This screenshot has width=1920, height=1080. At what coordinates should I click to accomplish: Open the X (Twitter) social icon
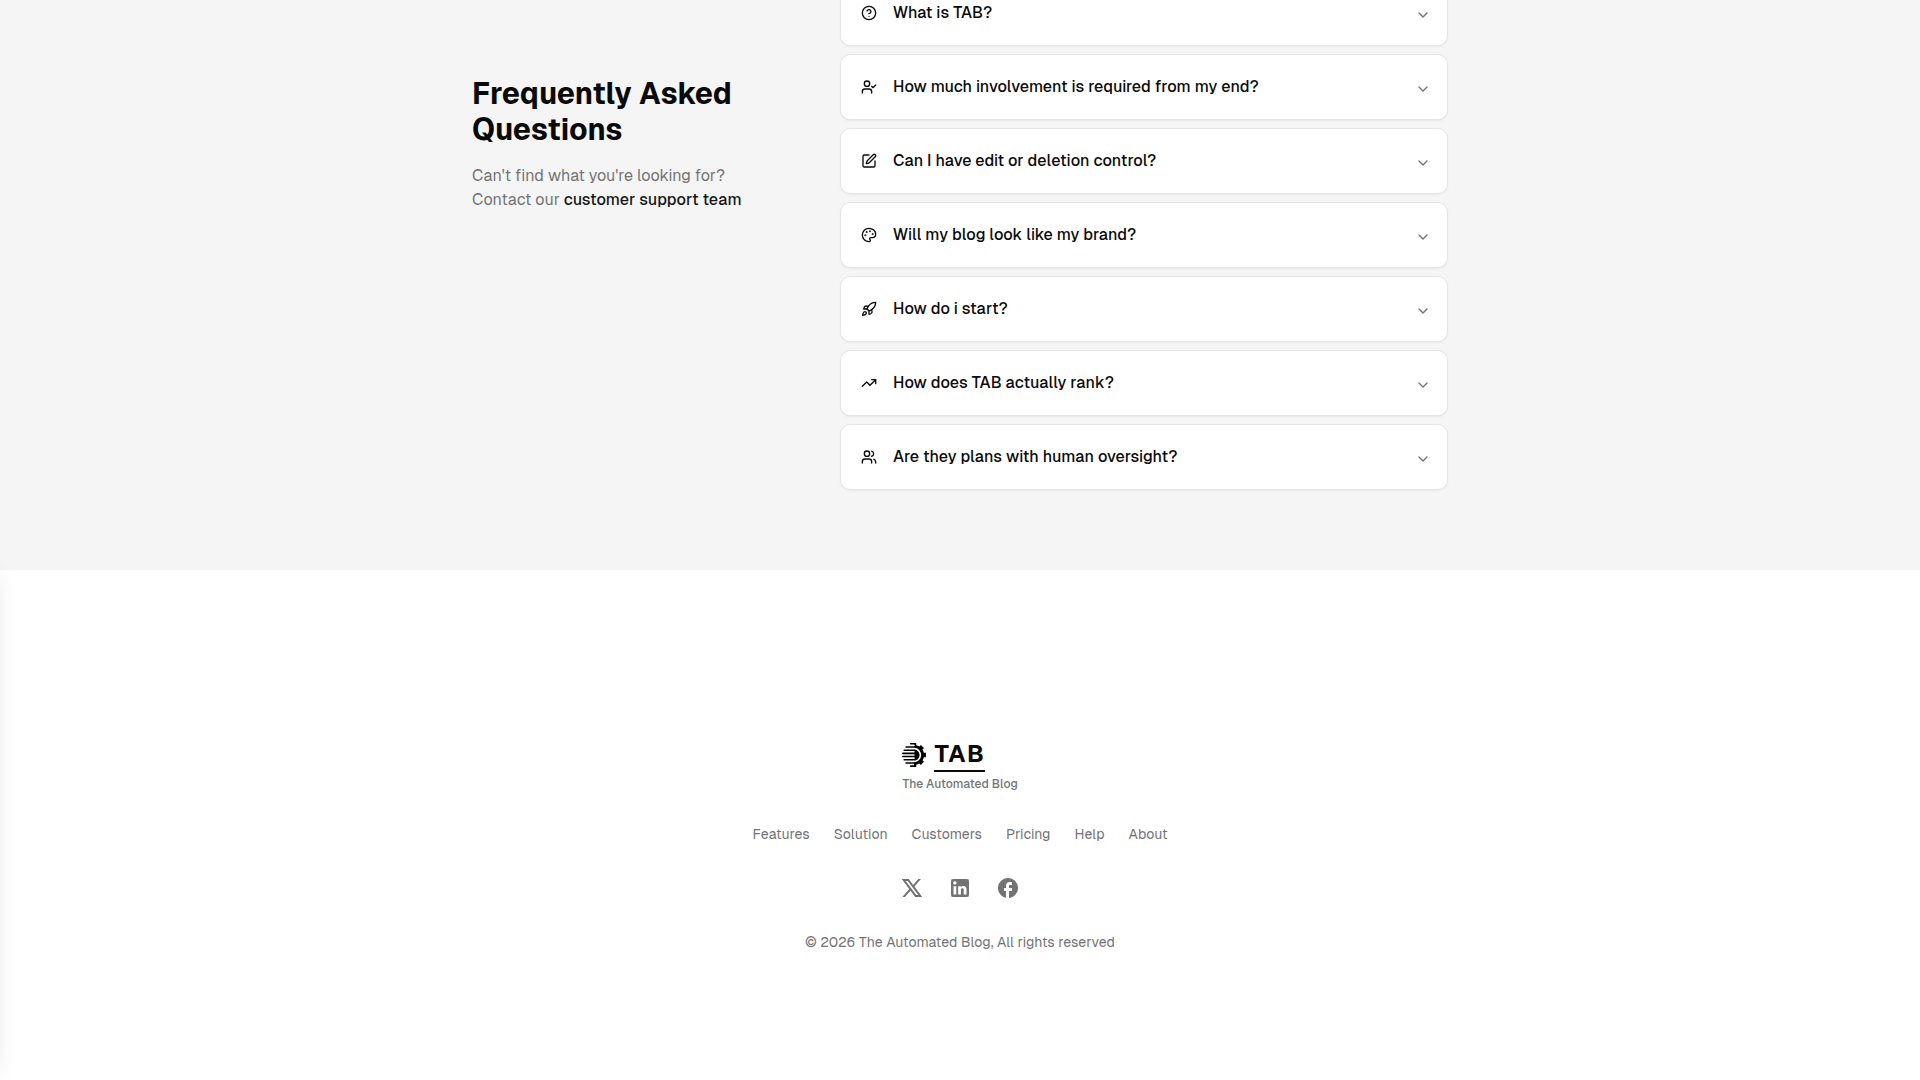tap(911, 888)
